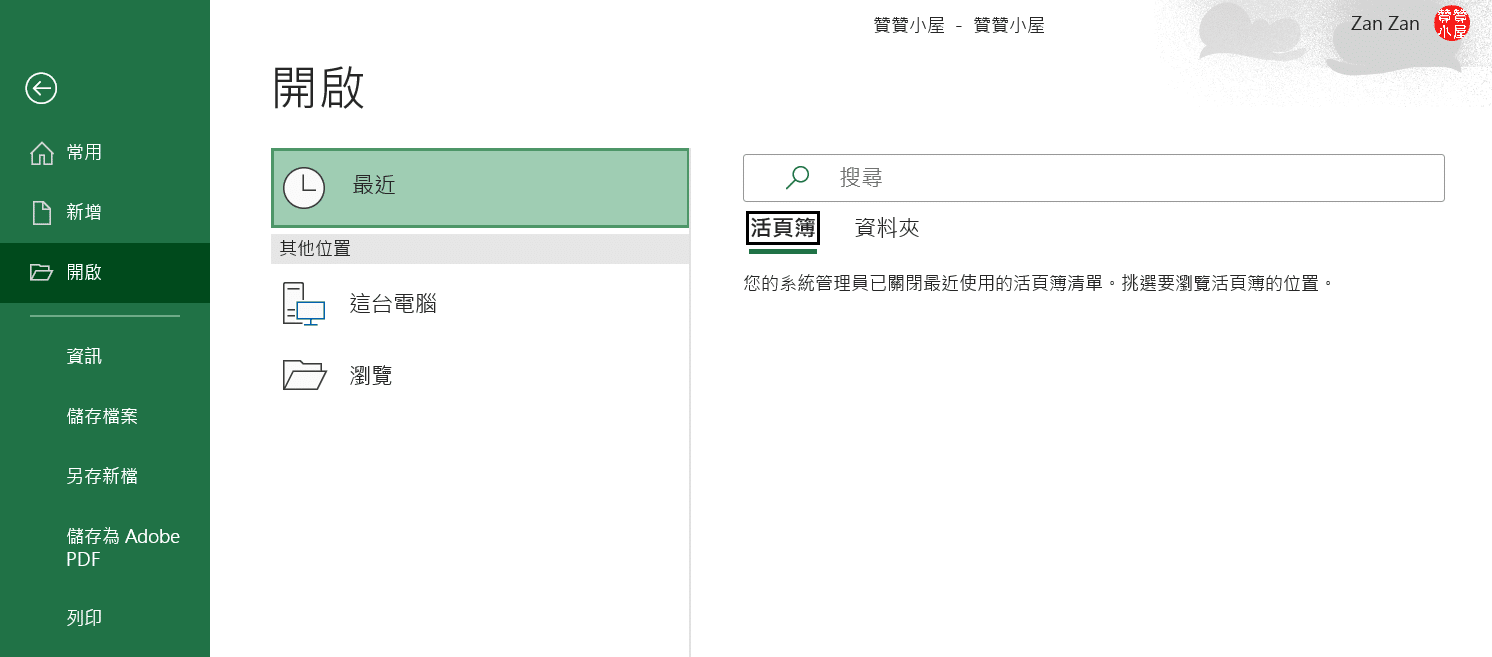
Task: Click the folder icon beside 瀏覽
Action: click(x=304, y=375)
